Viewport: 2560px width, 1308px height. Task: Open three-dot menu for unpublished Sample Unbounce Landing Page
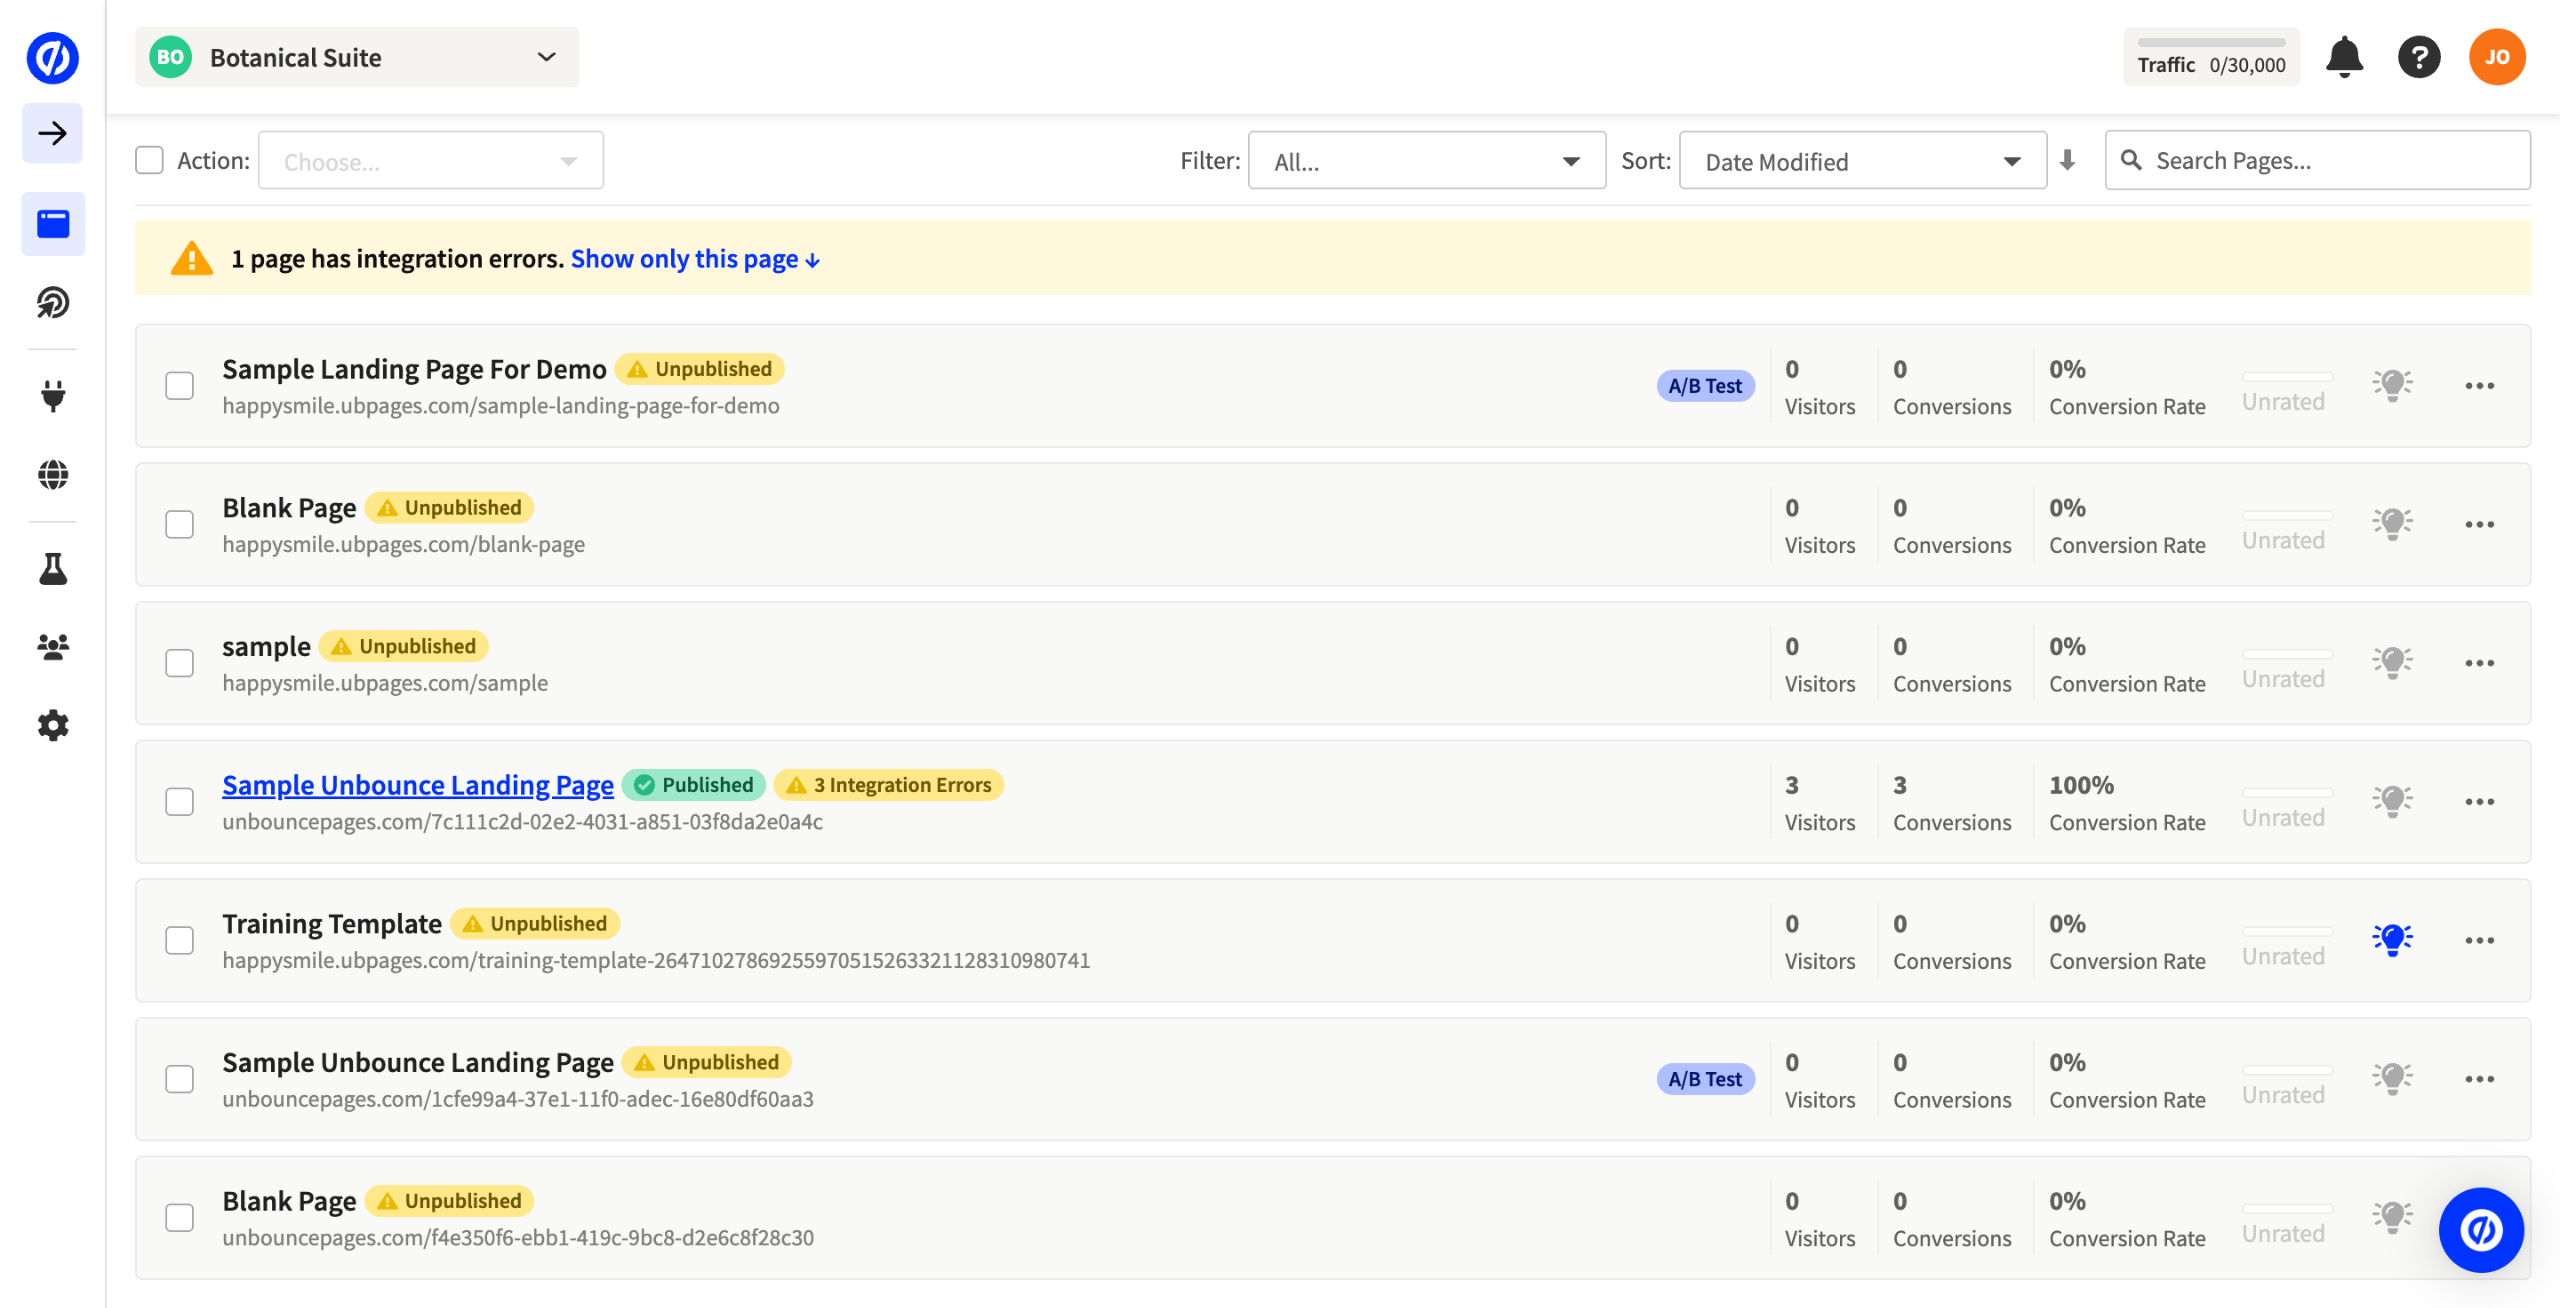[x=2479, y=1079]
